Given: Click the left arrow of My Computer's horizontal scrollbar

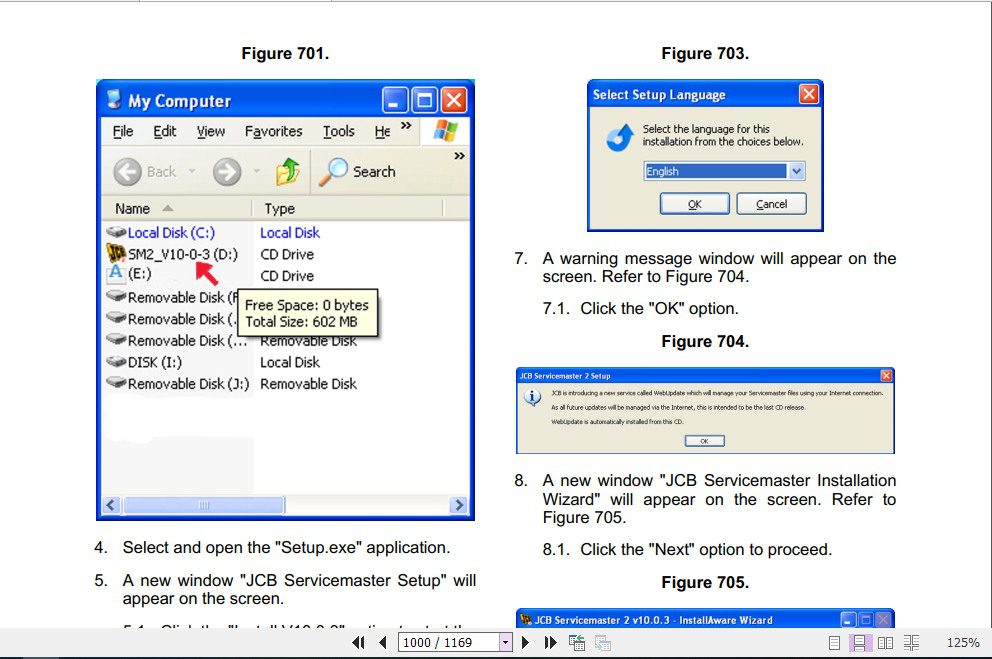Looking at the screenshot, I should (112, 505).
